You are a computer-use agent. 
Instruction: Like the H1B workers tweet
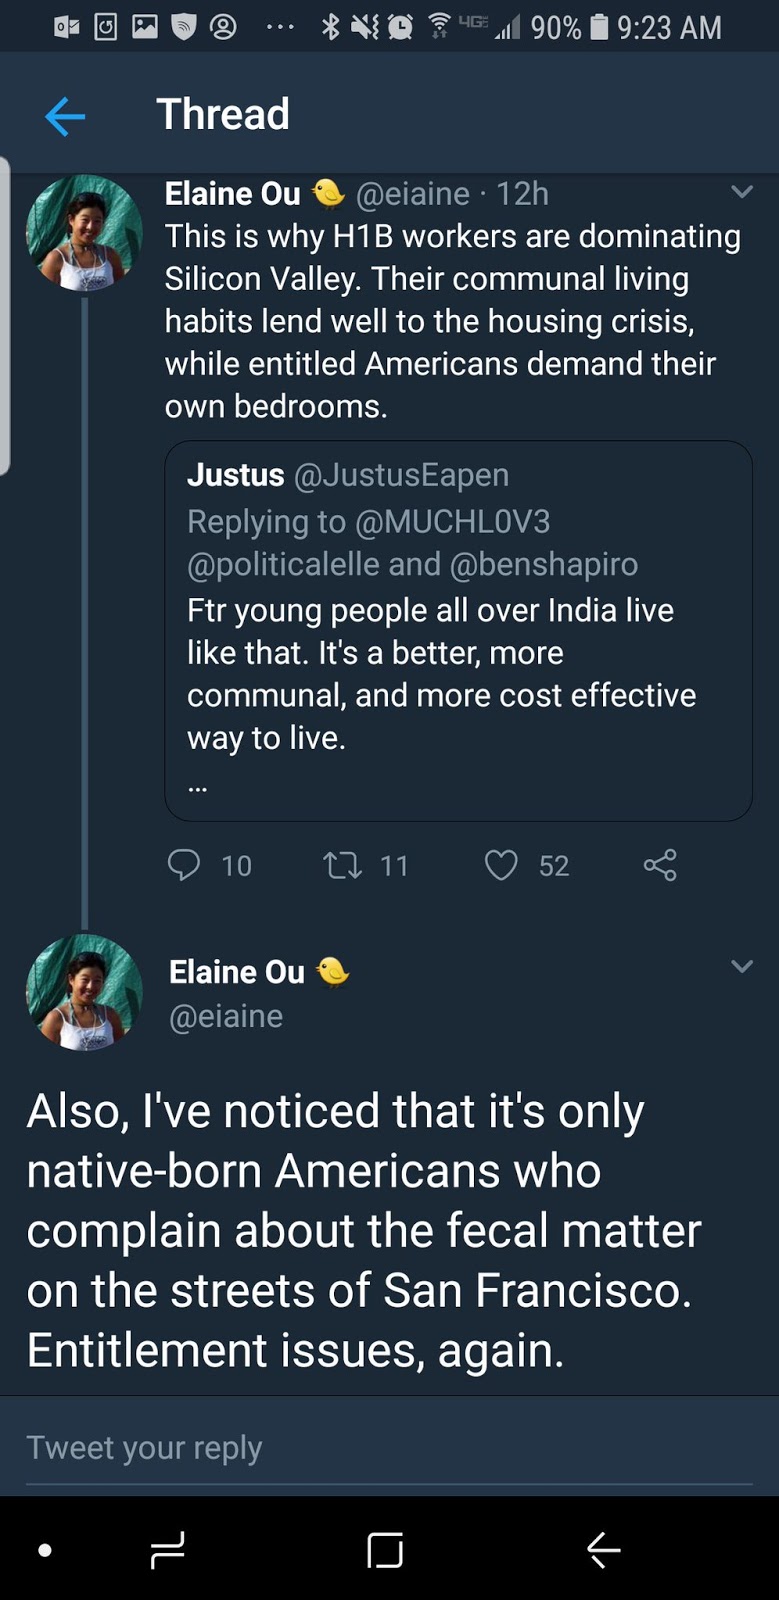(x=501, y=865)
